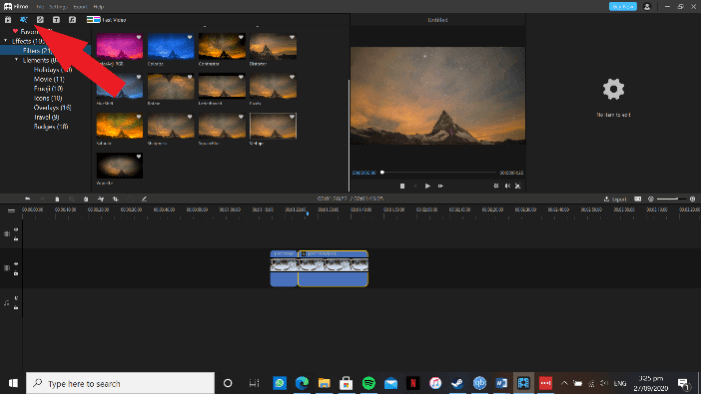701x394 pixels.
Task: Click the blue timeline playhead marker
Action: 308,214
